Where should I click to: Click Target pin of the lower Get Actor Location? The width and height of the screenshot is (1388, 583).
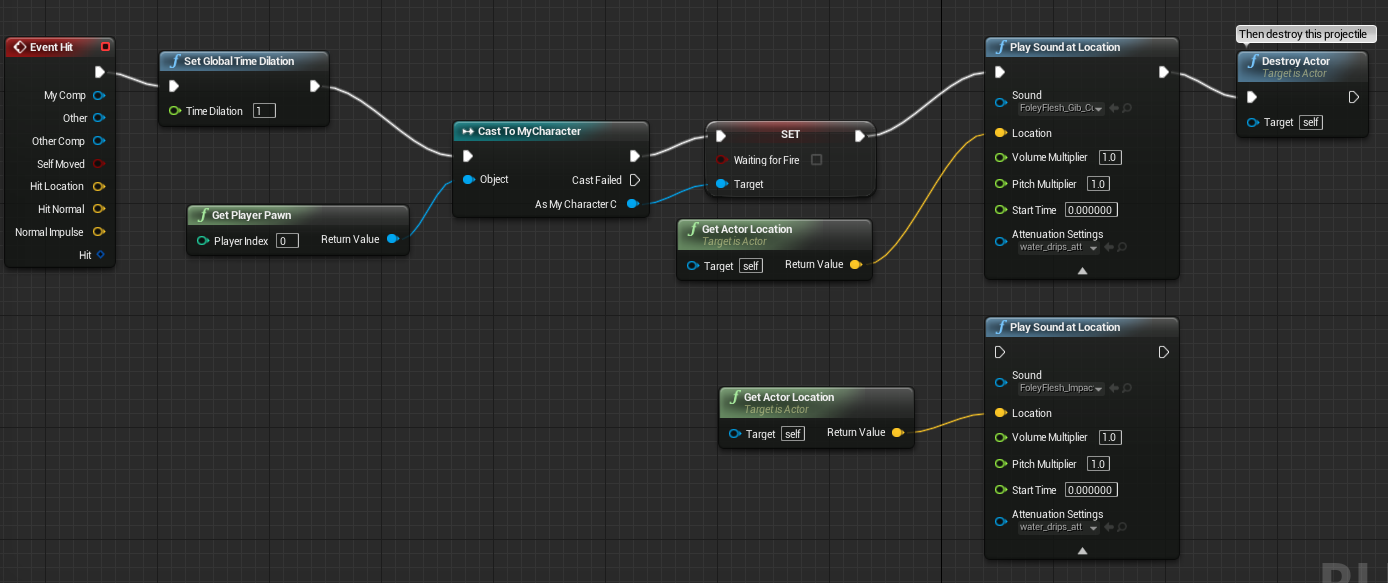coord(735,434)
